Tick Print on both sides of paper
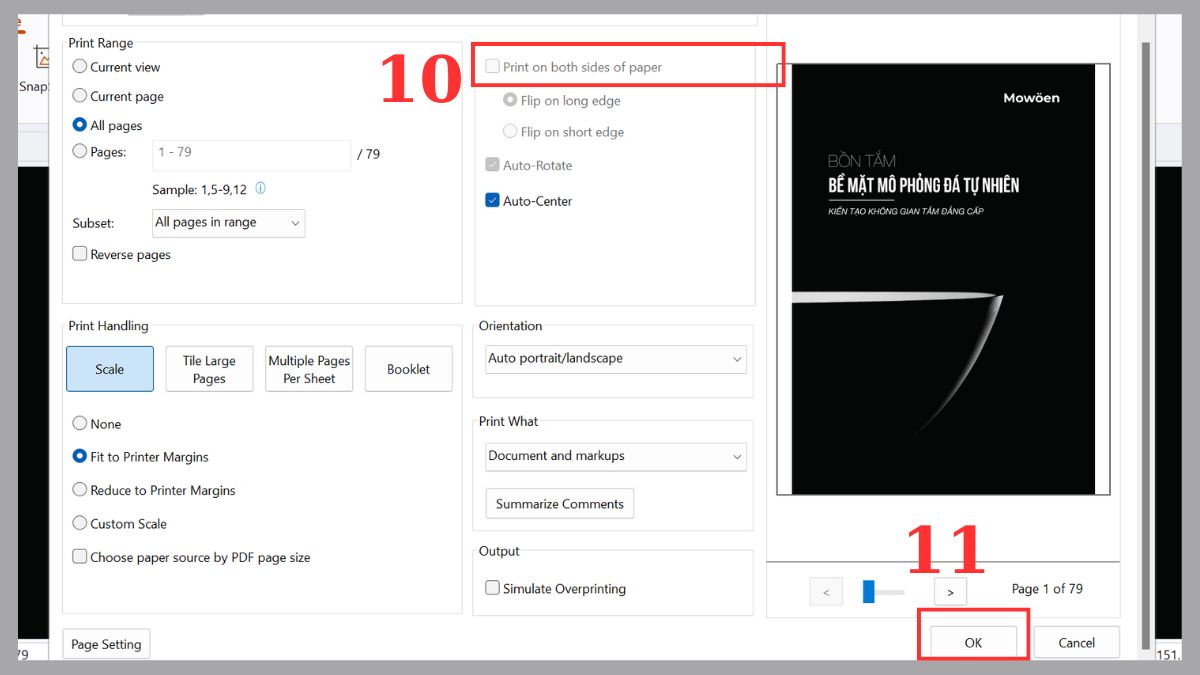The image size is (1200, 675). click(x=492, y=67)
